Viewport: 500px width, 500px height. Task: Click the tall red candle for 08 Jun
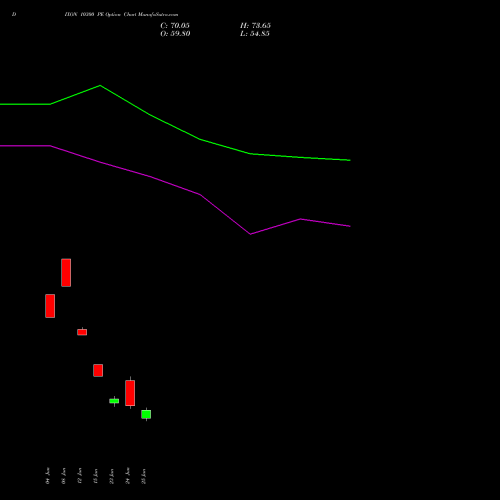click(66, 273)
